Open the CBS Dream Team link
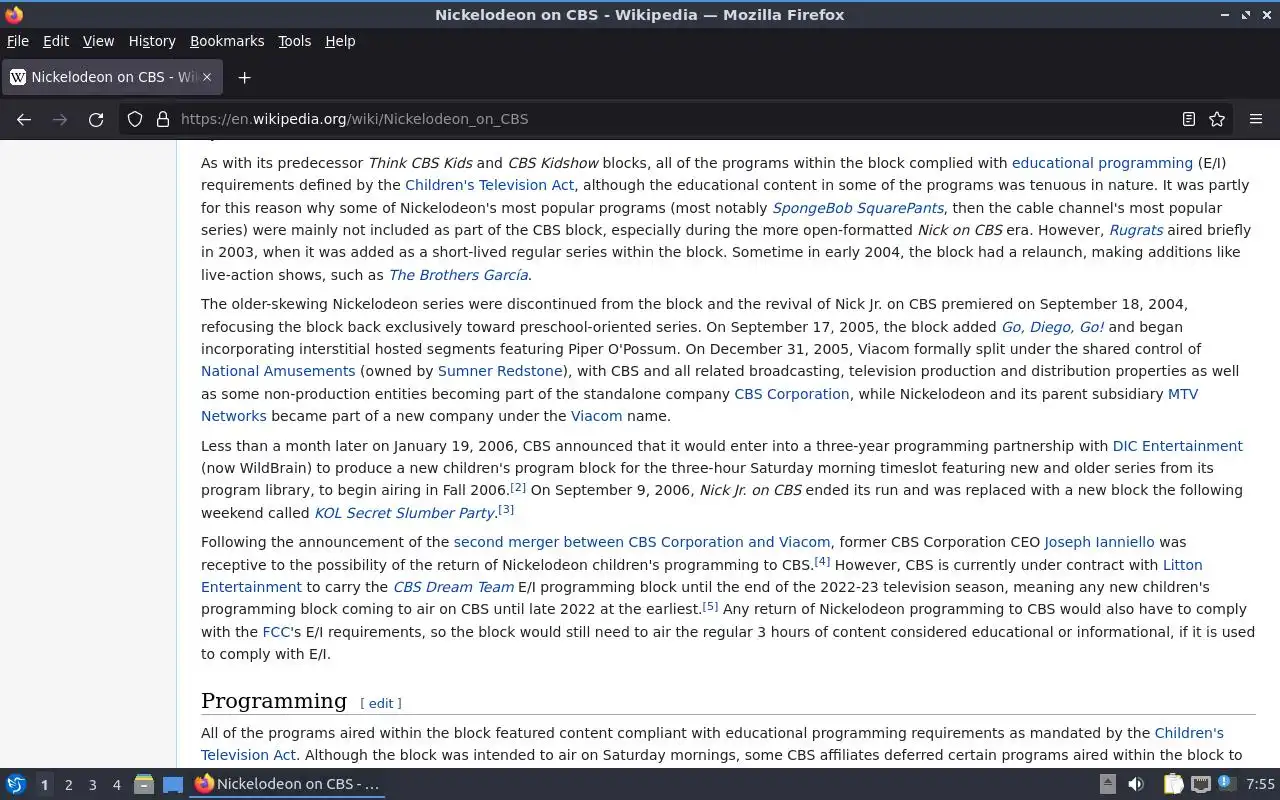The width and height of the screenshot is (1280, 800). [453, 587]
